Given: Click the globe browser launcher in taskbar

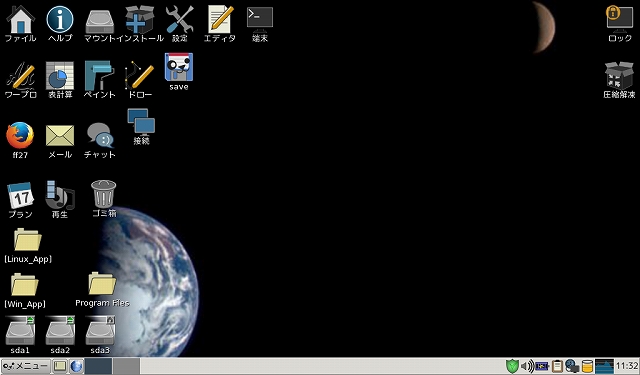Looking at the screenshot, I should (76, 366).
